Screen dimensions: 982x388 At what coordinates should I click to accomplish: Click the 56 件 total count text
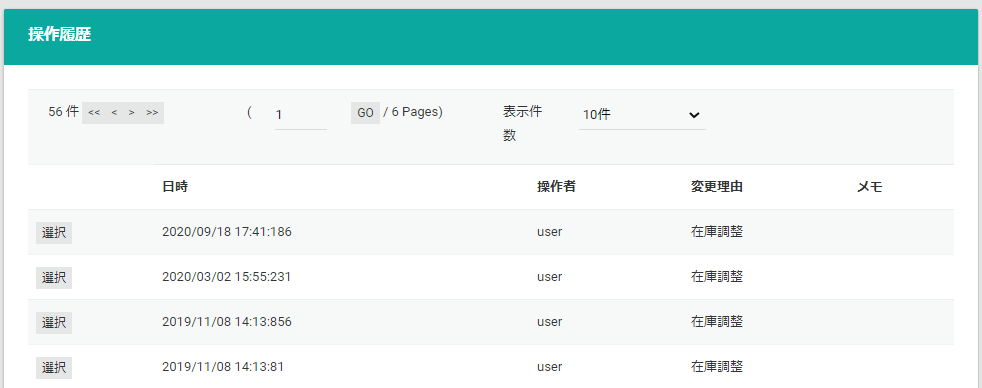pyautogui.click(x=63, y=112)
